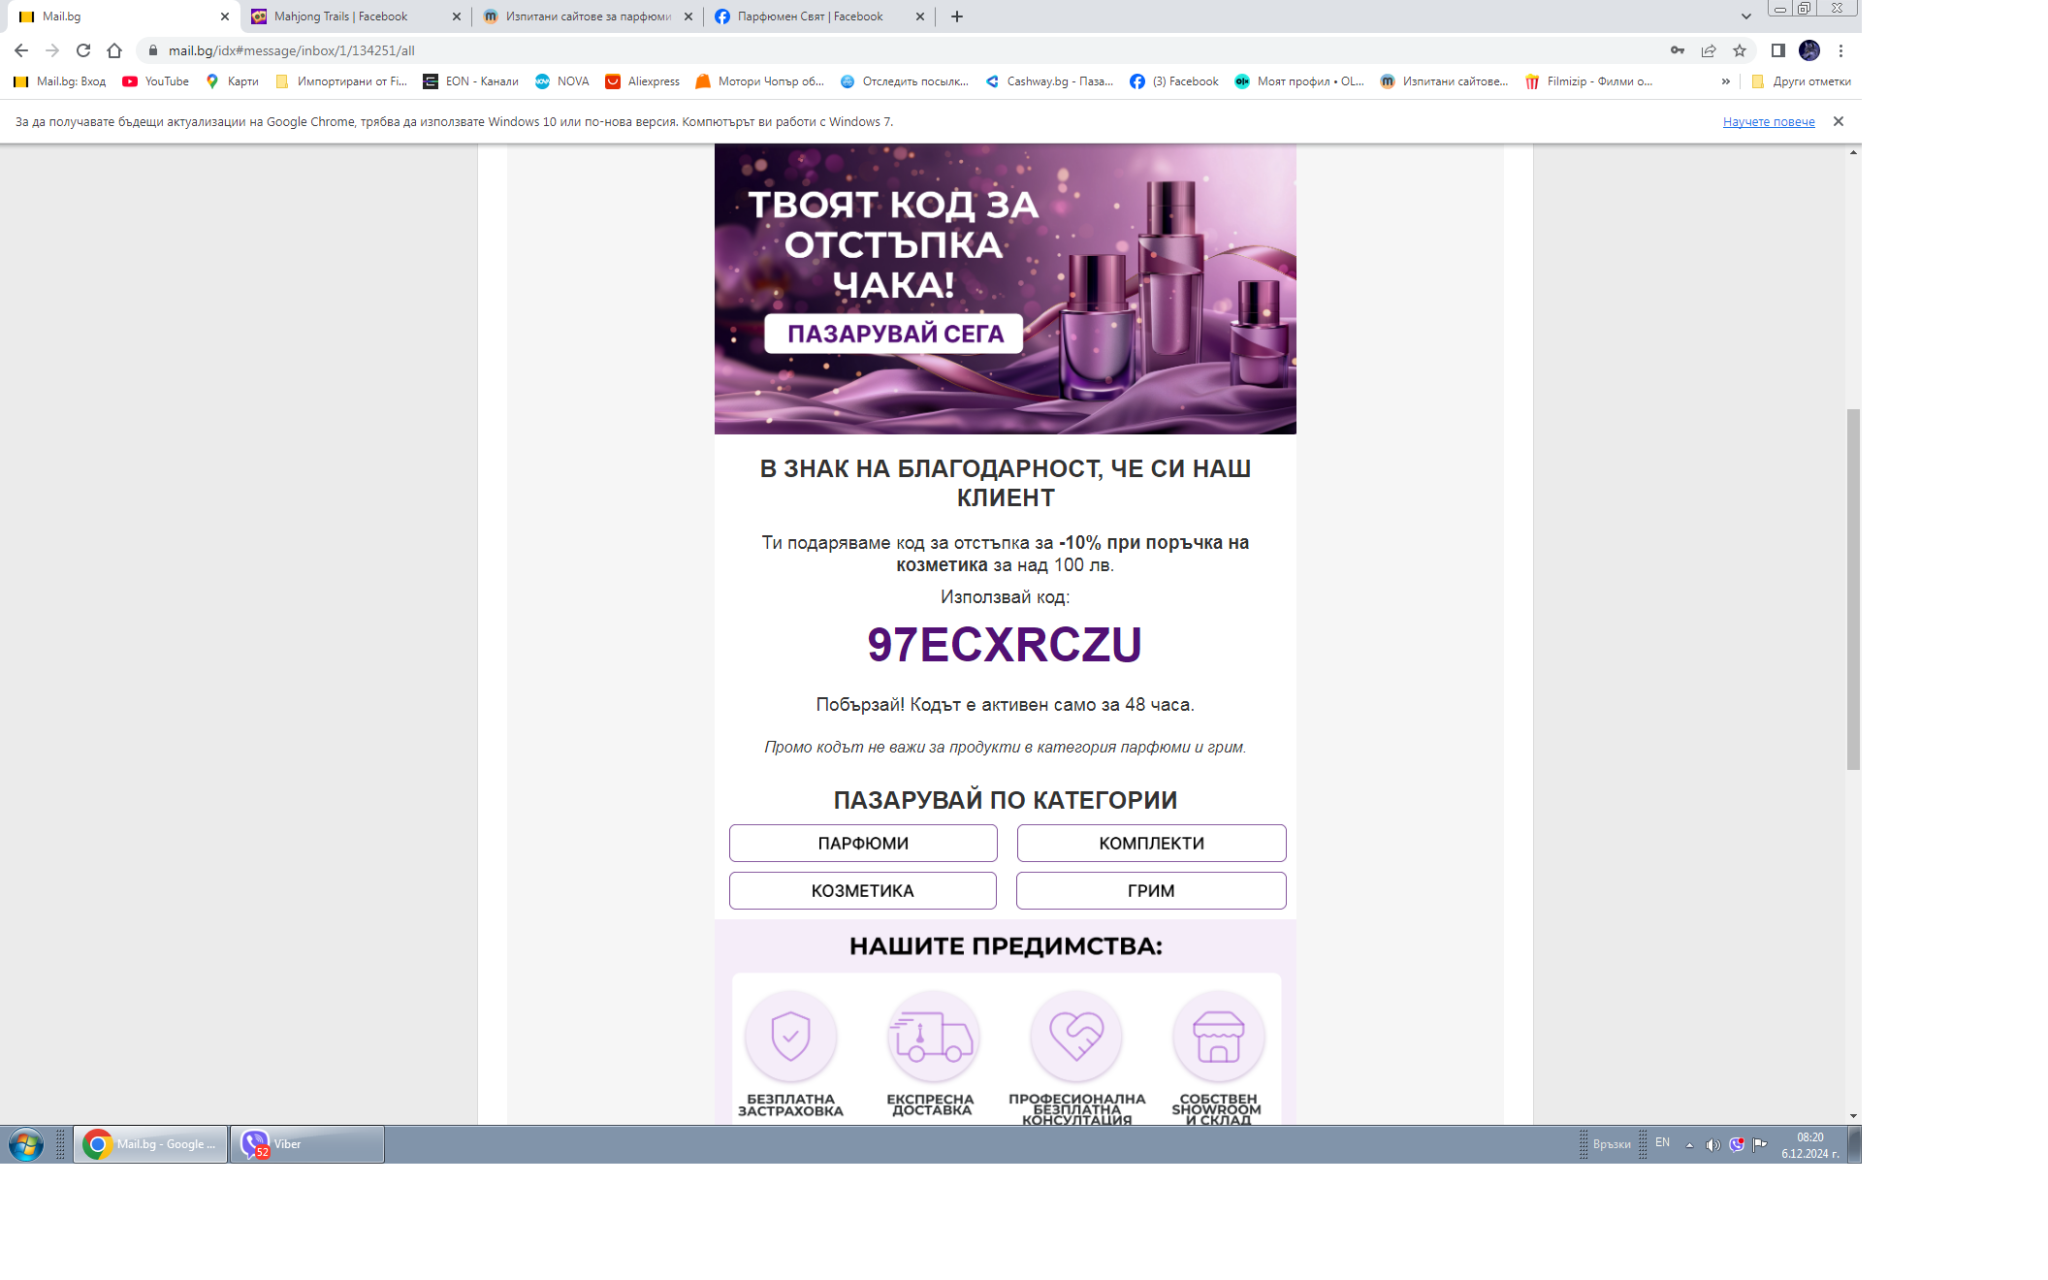
Task: Open the Viber taskbar button
Action: pyautogui.click(x=307, y=1145)
